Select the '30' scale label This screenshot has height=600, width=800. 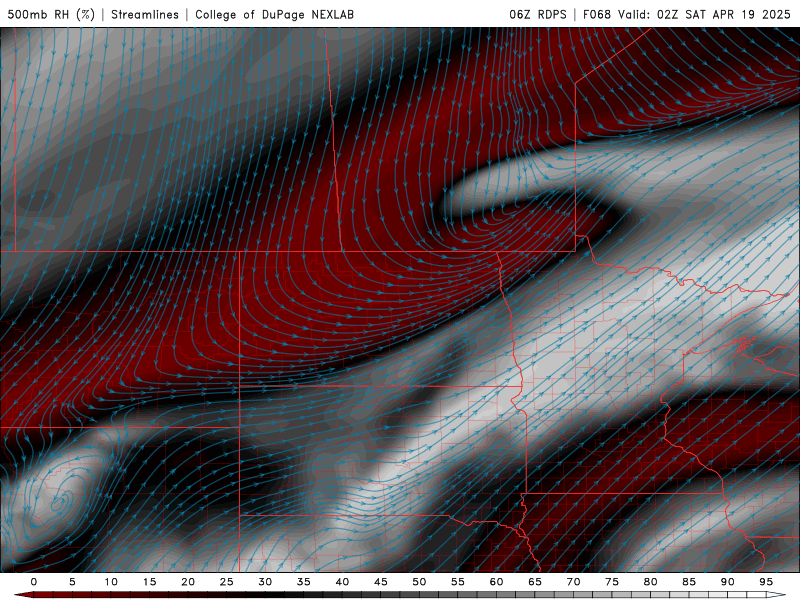coord(265,582)
